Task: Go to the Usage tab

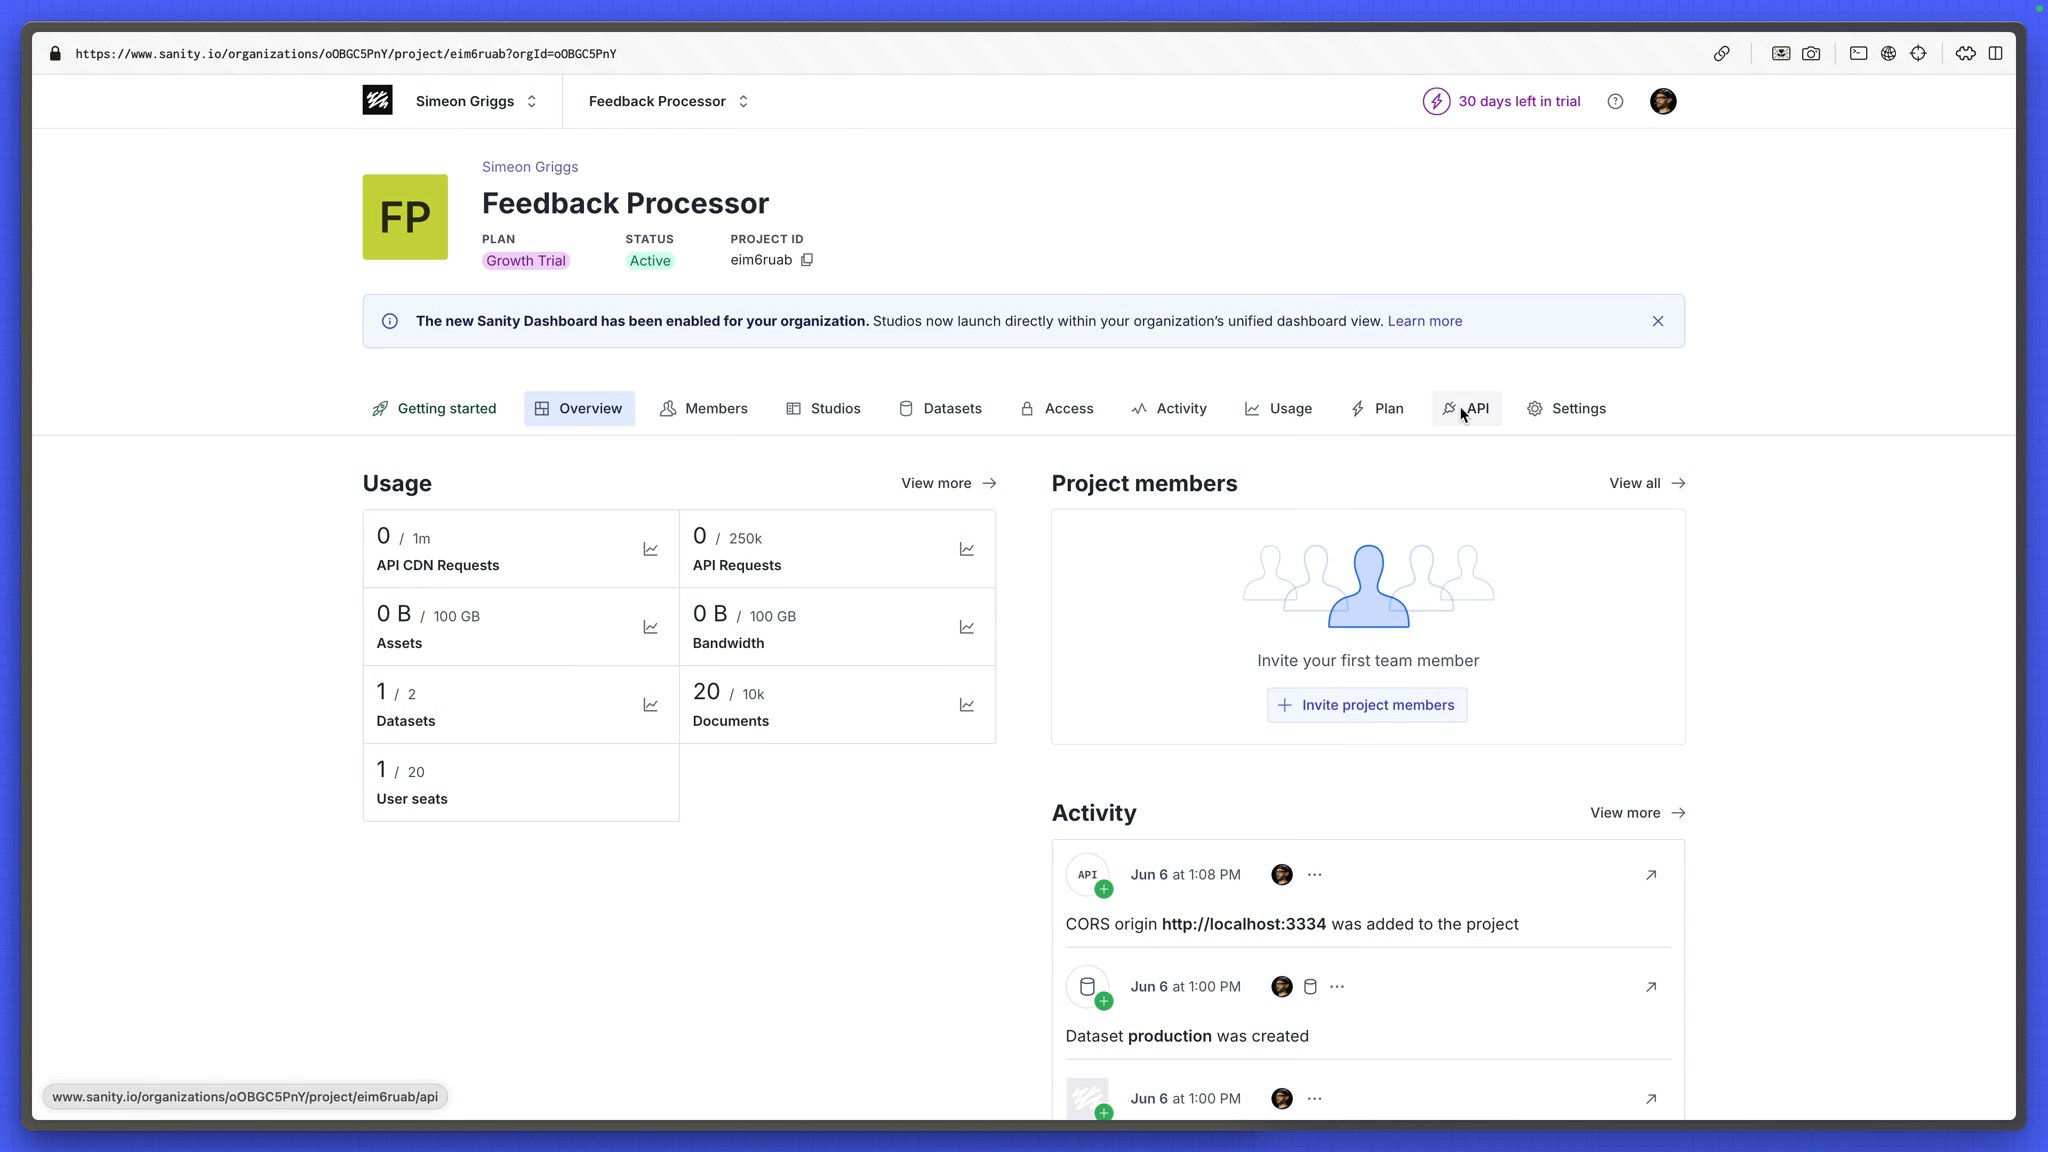Action: (1278, 409)
